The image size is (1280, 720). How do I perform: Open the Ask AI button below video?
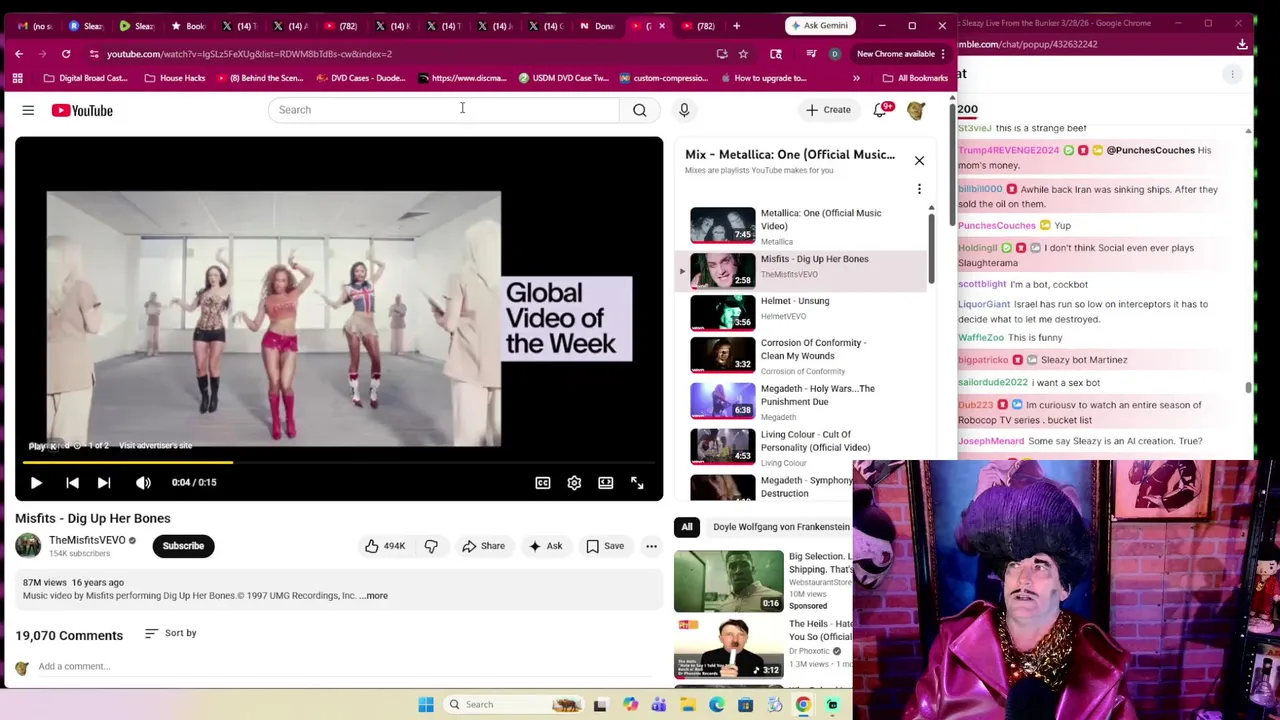(545, 546)
